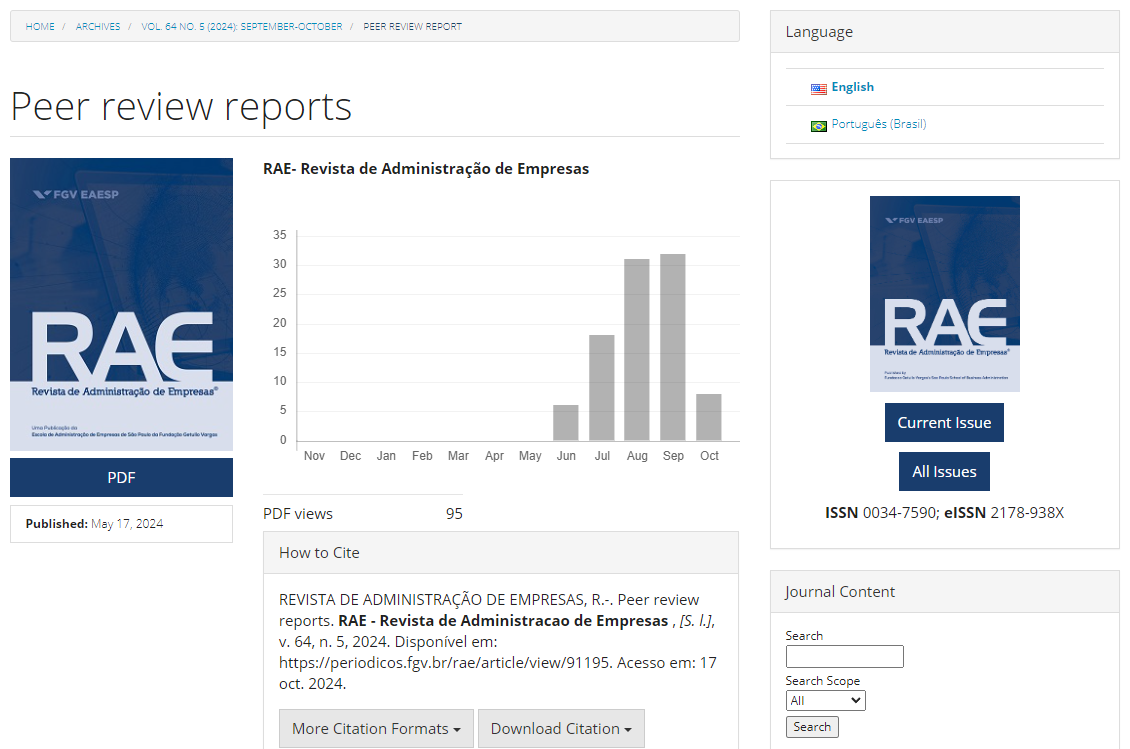
Task: Go to Home in the breadcrumb
Action: point(40,26)
